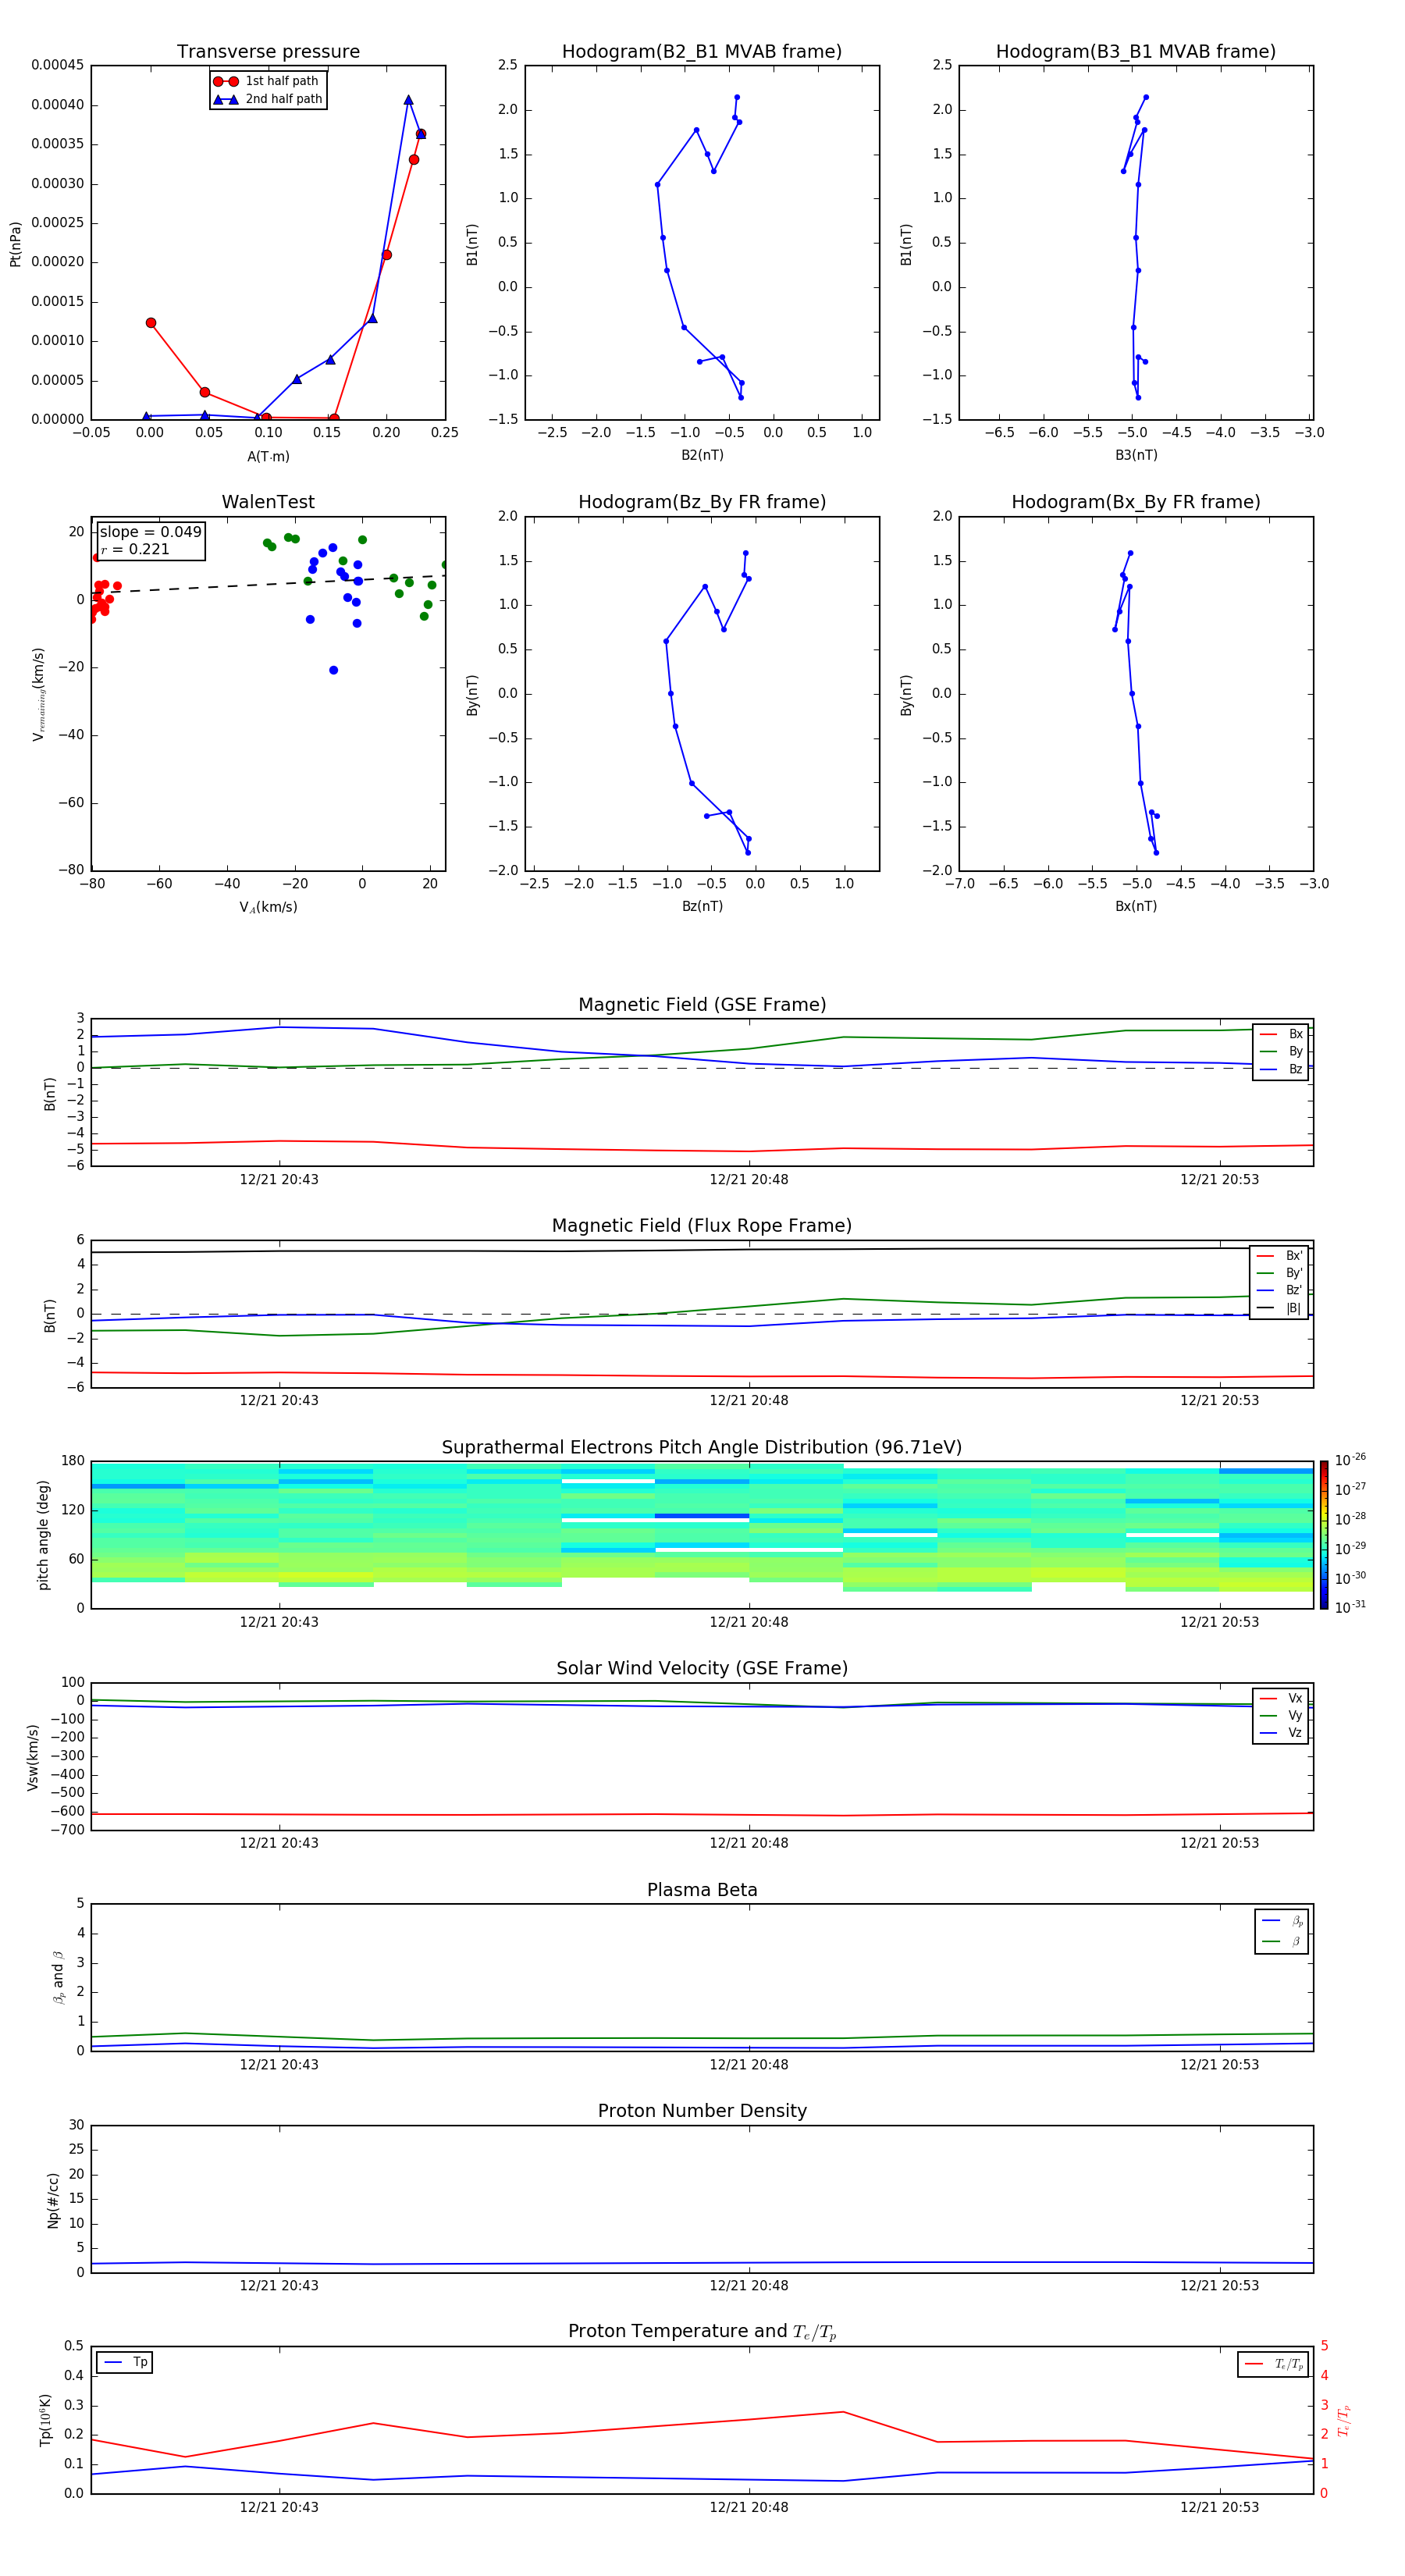Image resolution: width=1405 pixels, height=2576 pixels.
Task: Click the highest blue triangle in pressure plot
Action: click(x=408, y=100)
